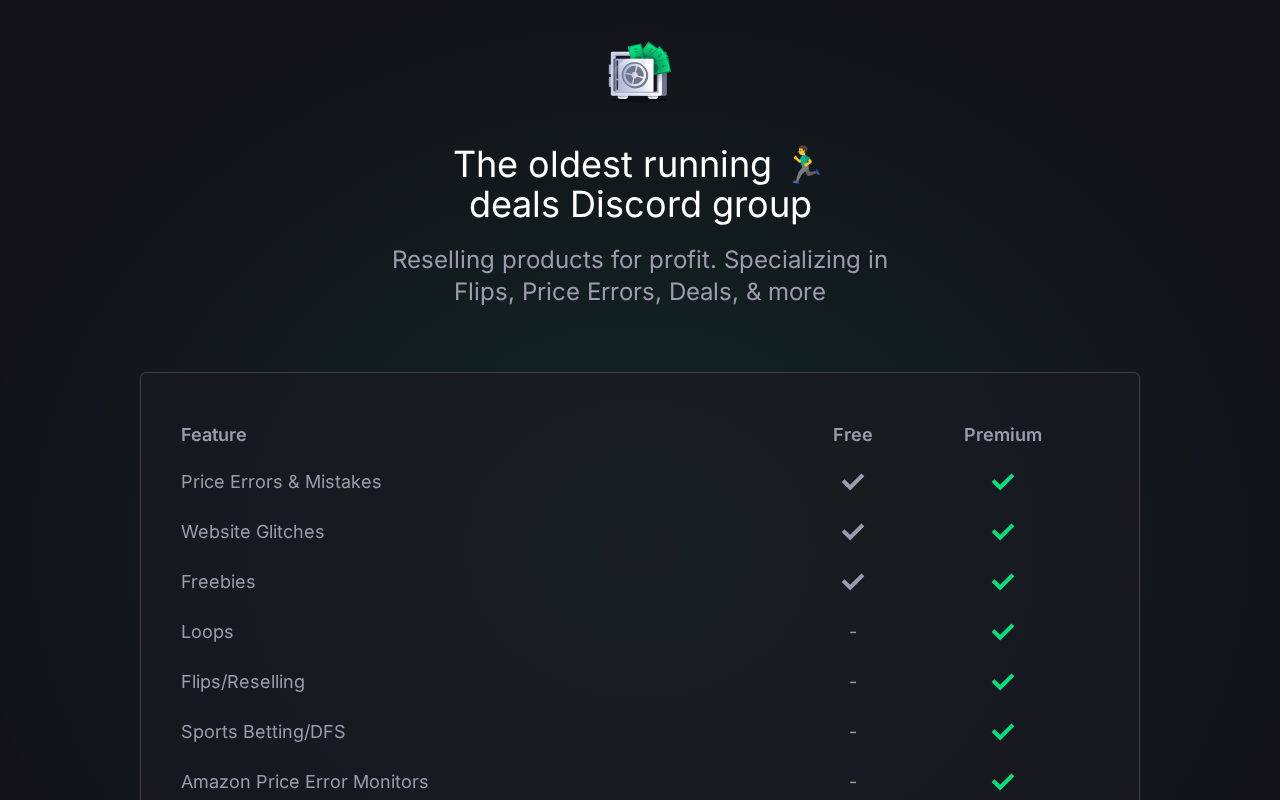The width and height of the screenshot is (1280, 800).
Task: Click the safe with cash logo icon
Action: (x=639, y=71)
